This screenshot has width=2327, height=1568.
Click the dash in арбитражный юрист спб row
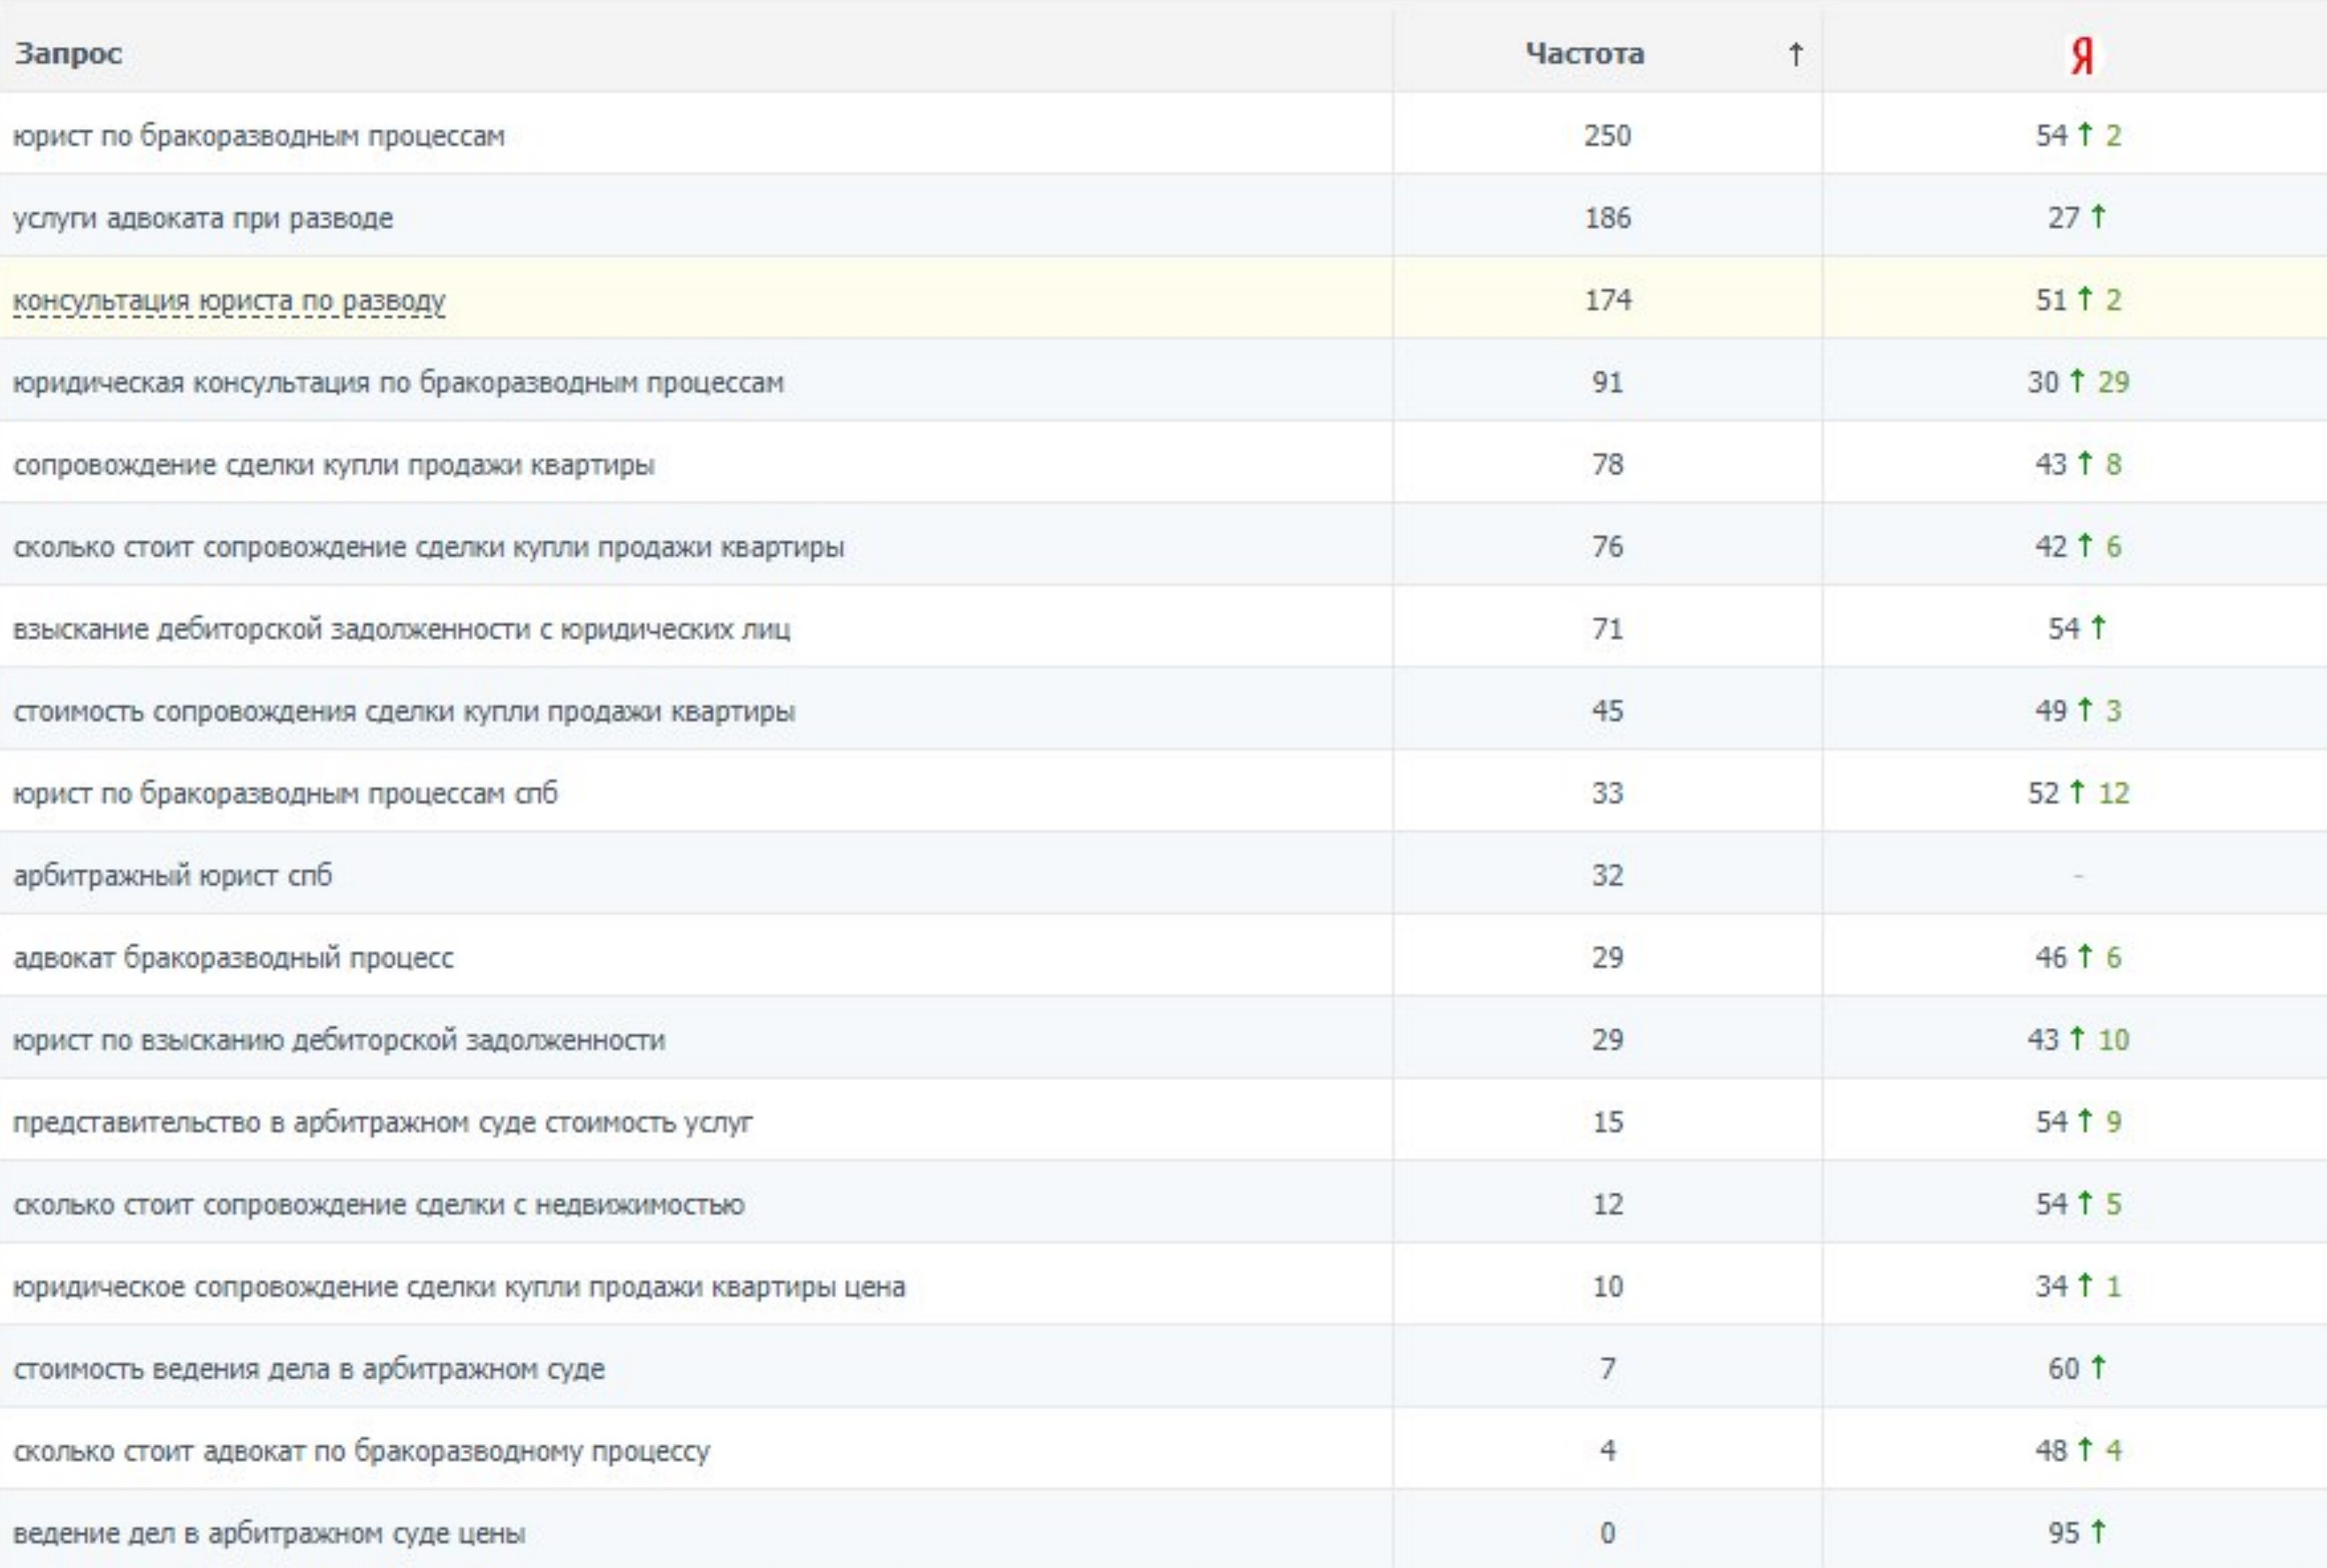pos(2078,876)
